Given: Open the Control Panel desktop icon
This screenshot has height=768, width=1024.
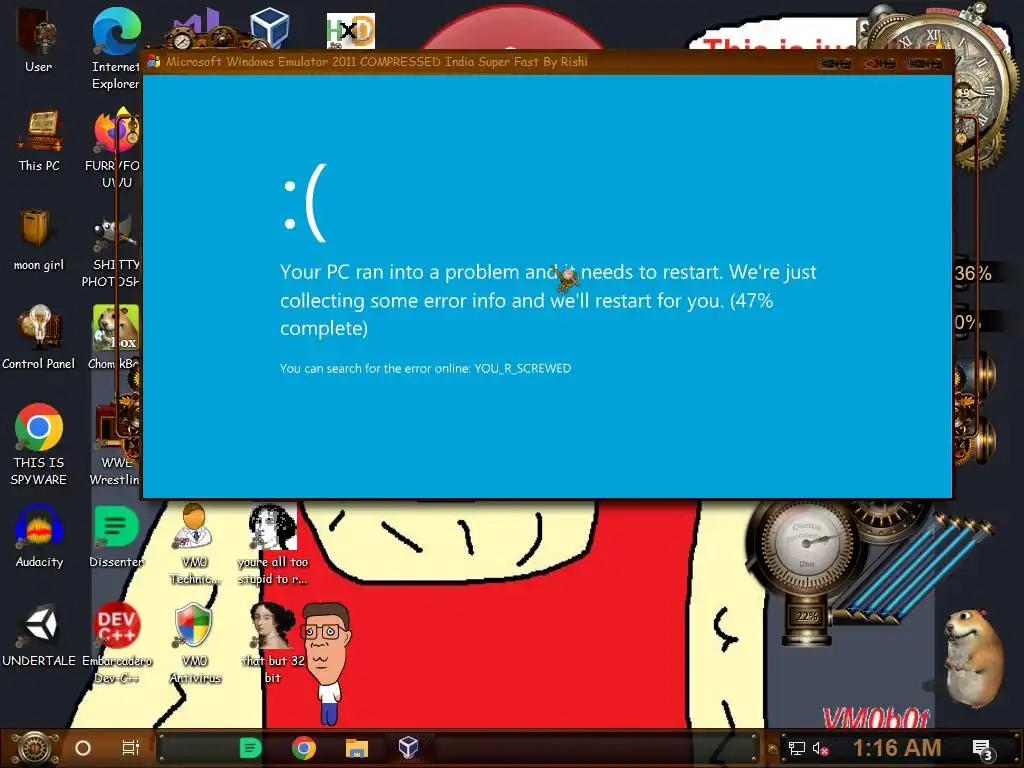Looking at the screenshot, I should 39,336.
